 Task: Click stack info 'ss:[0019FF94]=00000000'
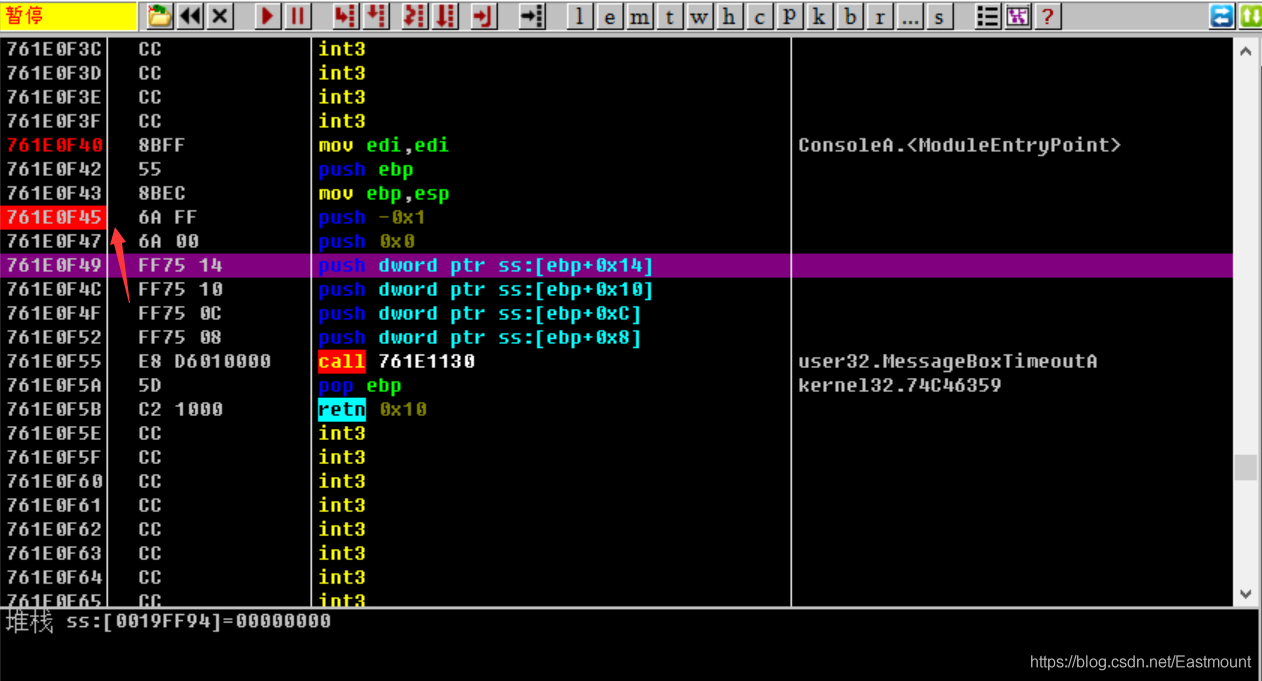pyautogui.click(x=198, y=621)
